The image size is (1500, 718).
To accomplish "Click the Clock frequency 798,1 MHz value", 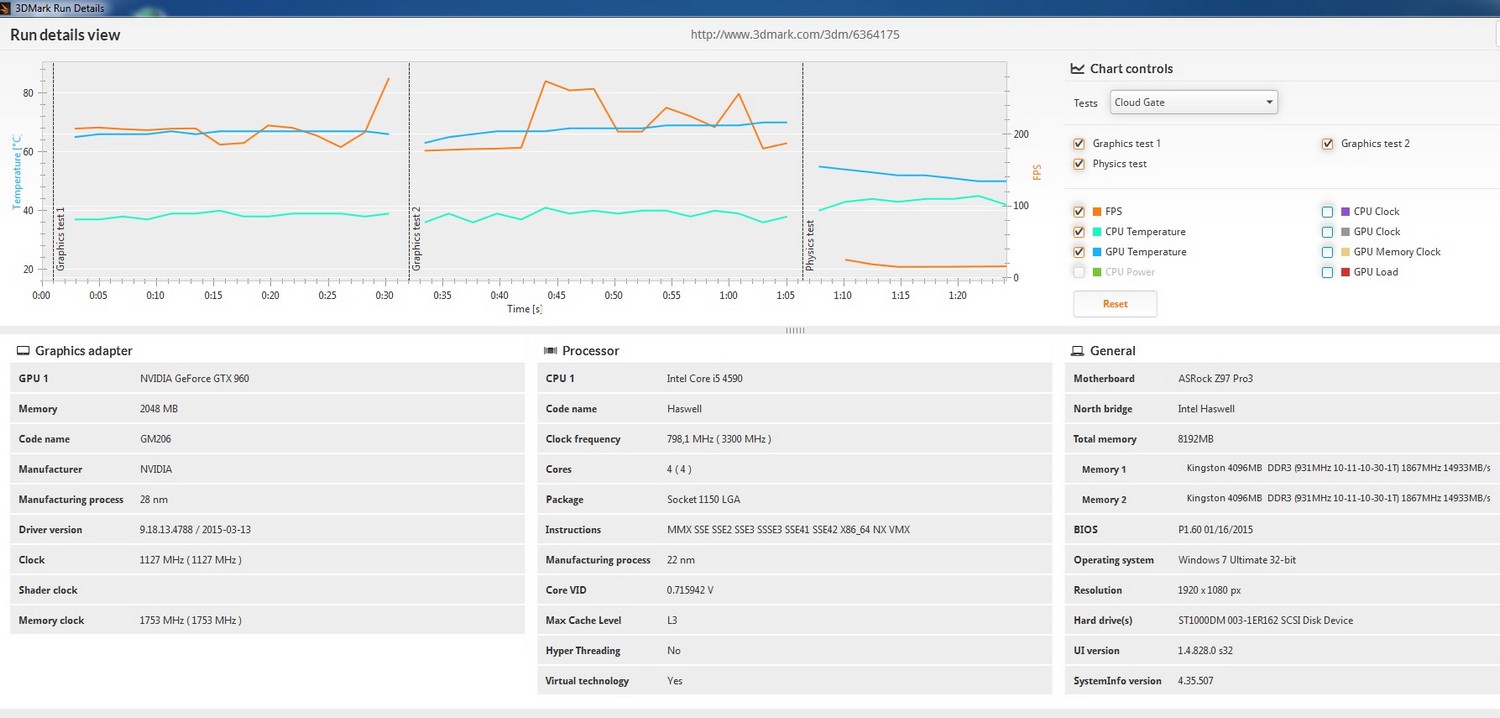I will 719,439.
